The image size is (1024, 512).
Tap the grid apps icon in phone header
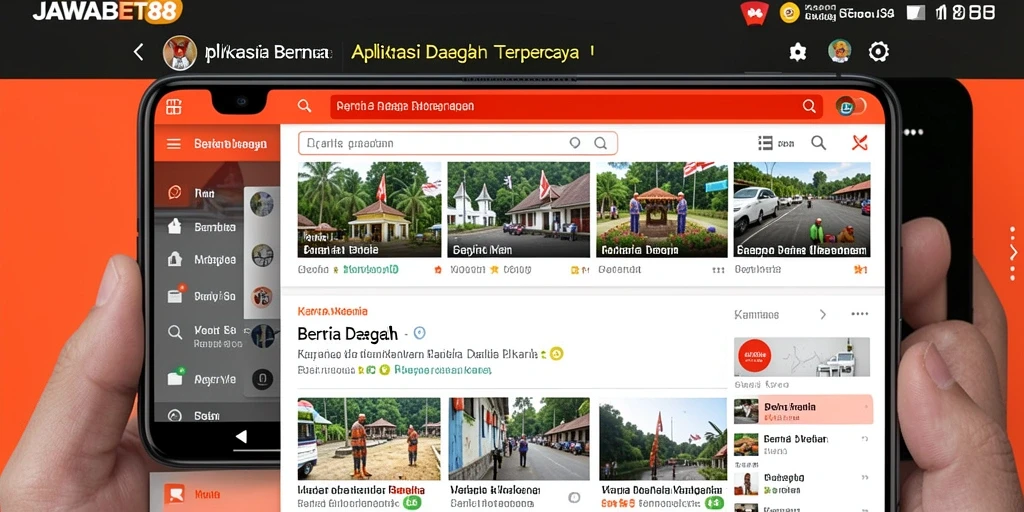coord(174,107)
